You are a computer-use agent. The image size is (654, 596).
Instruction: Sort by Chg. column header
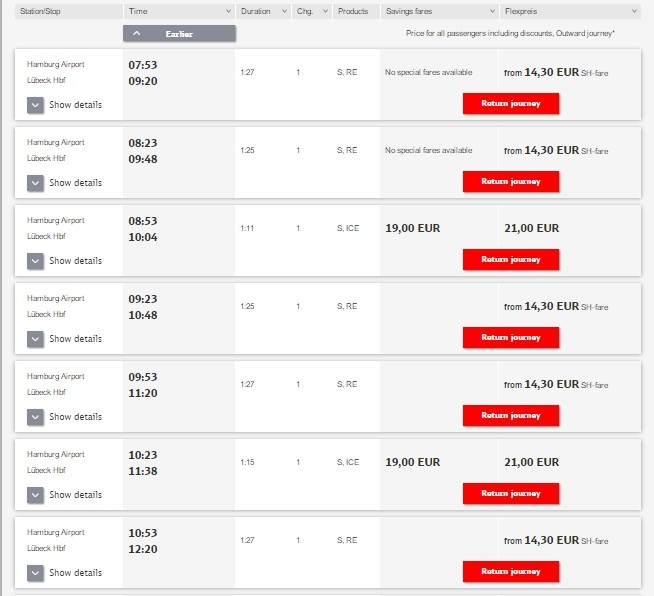[x=310, y=11]
